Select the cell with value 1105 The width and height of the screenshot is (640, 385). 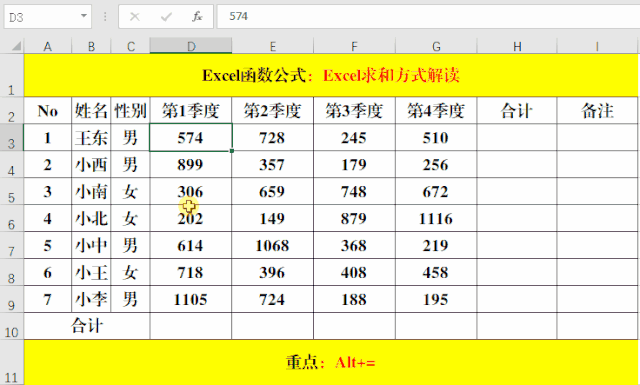pyautogui.click(x=191, y=299)
